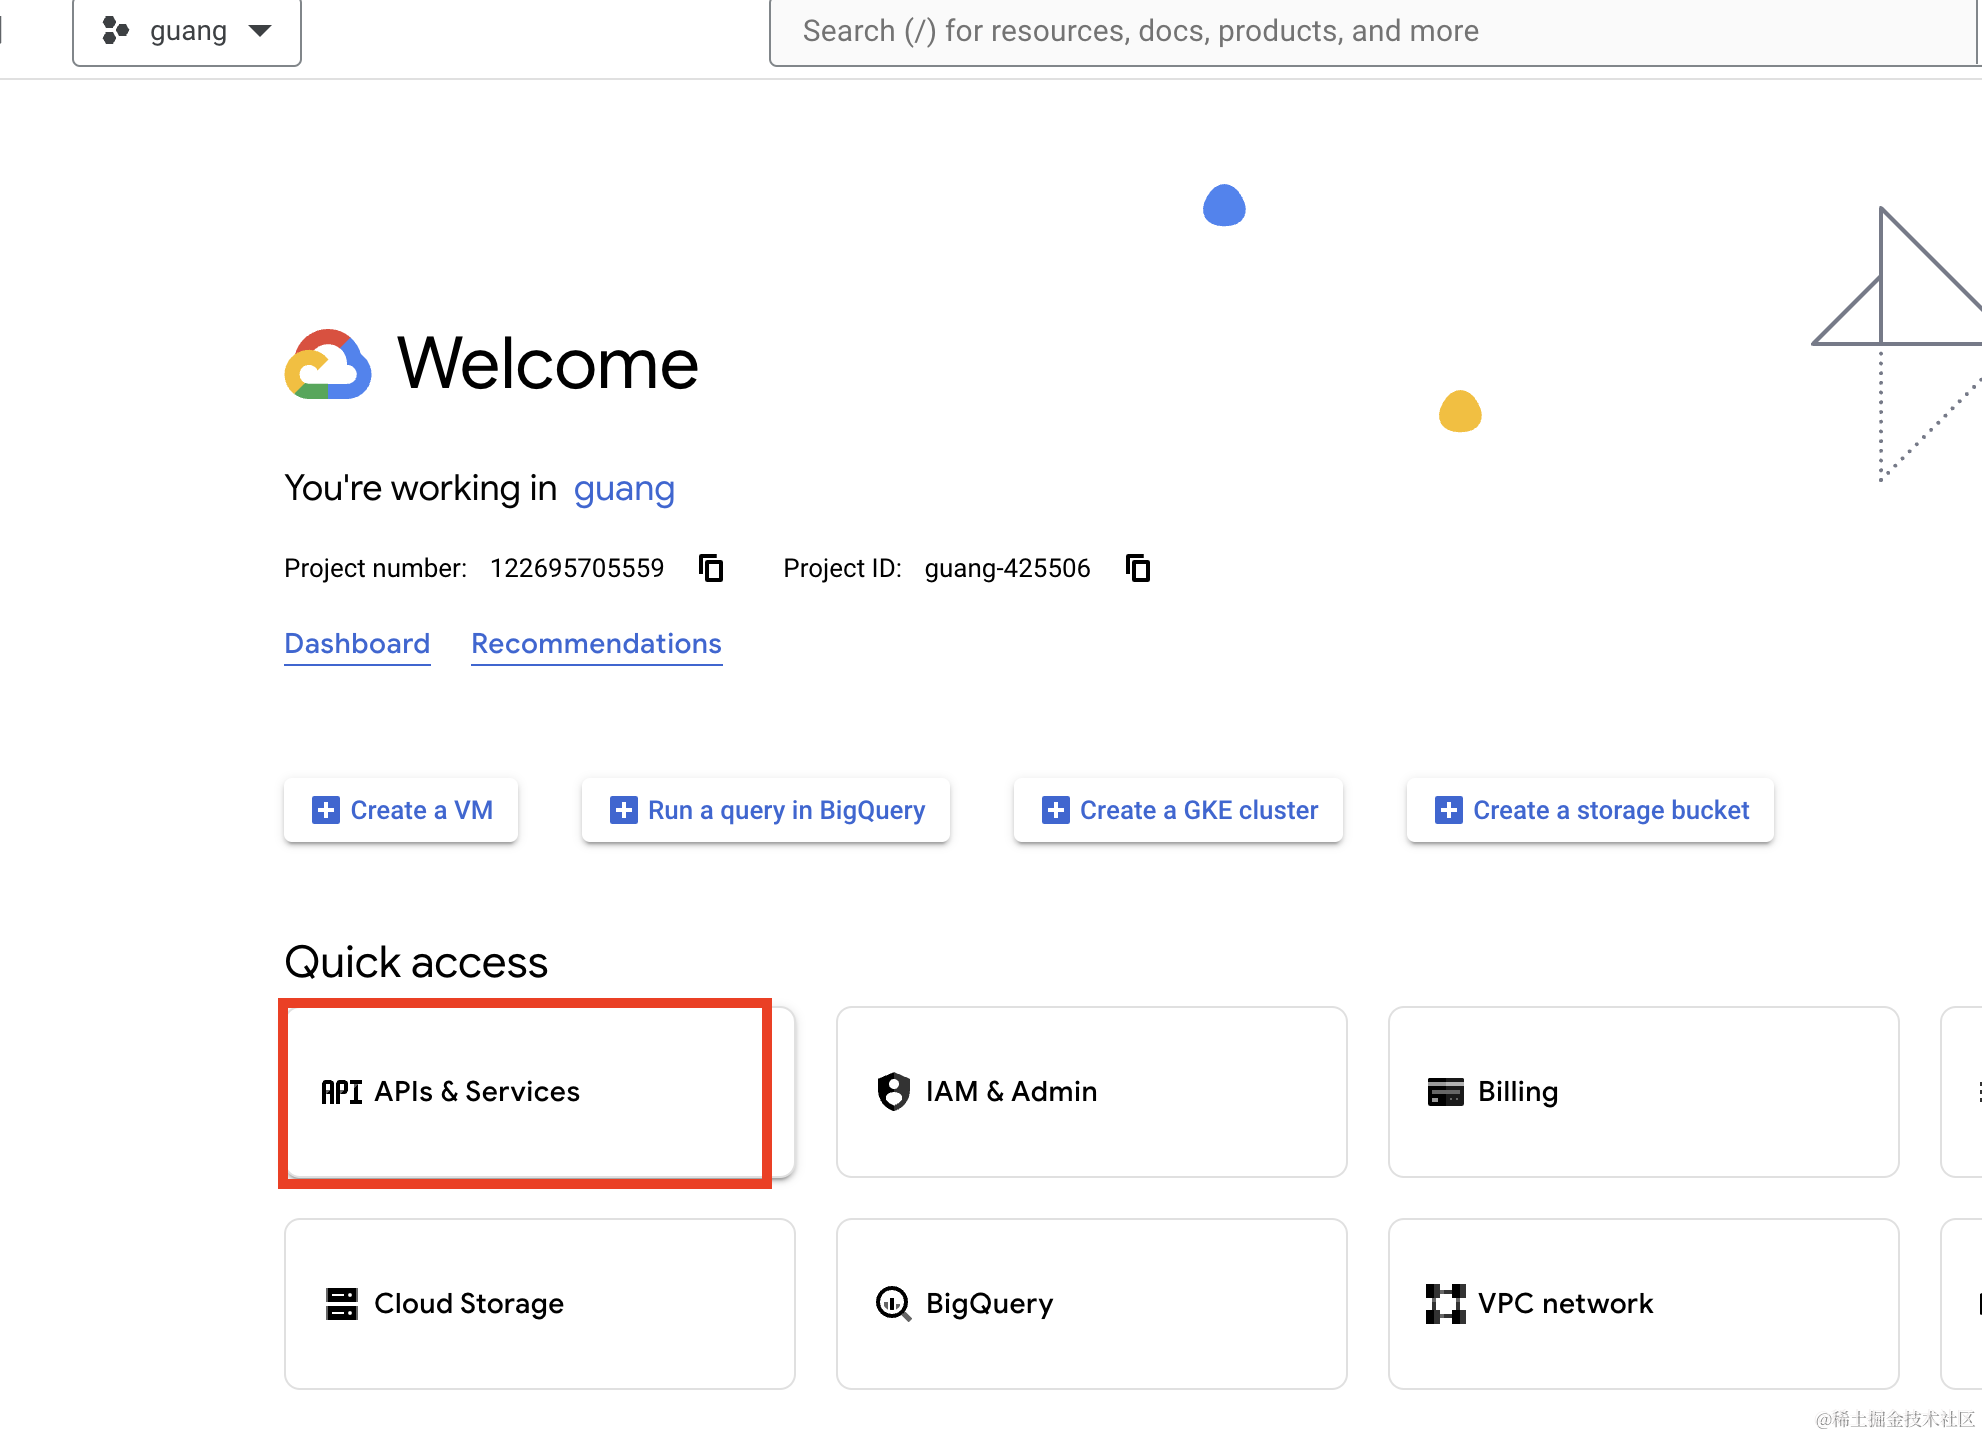The width and height of the screenshot is (1982, 1436).
Task: Click the Billing card icon
Action: [x=1445, y=1092]
